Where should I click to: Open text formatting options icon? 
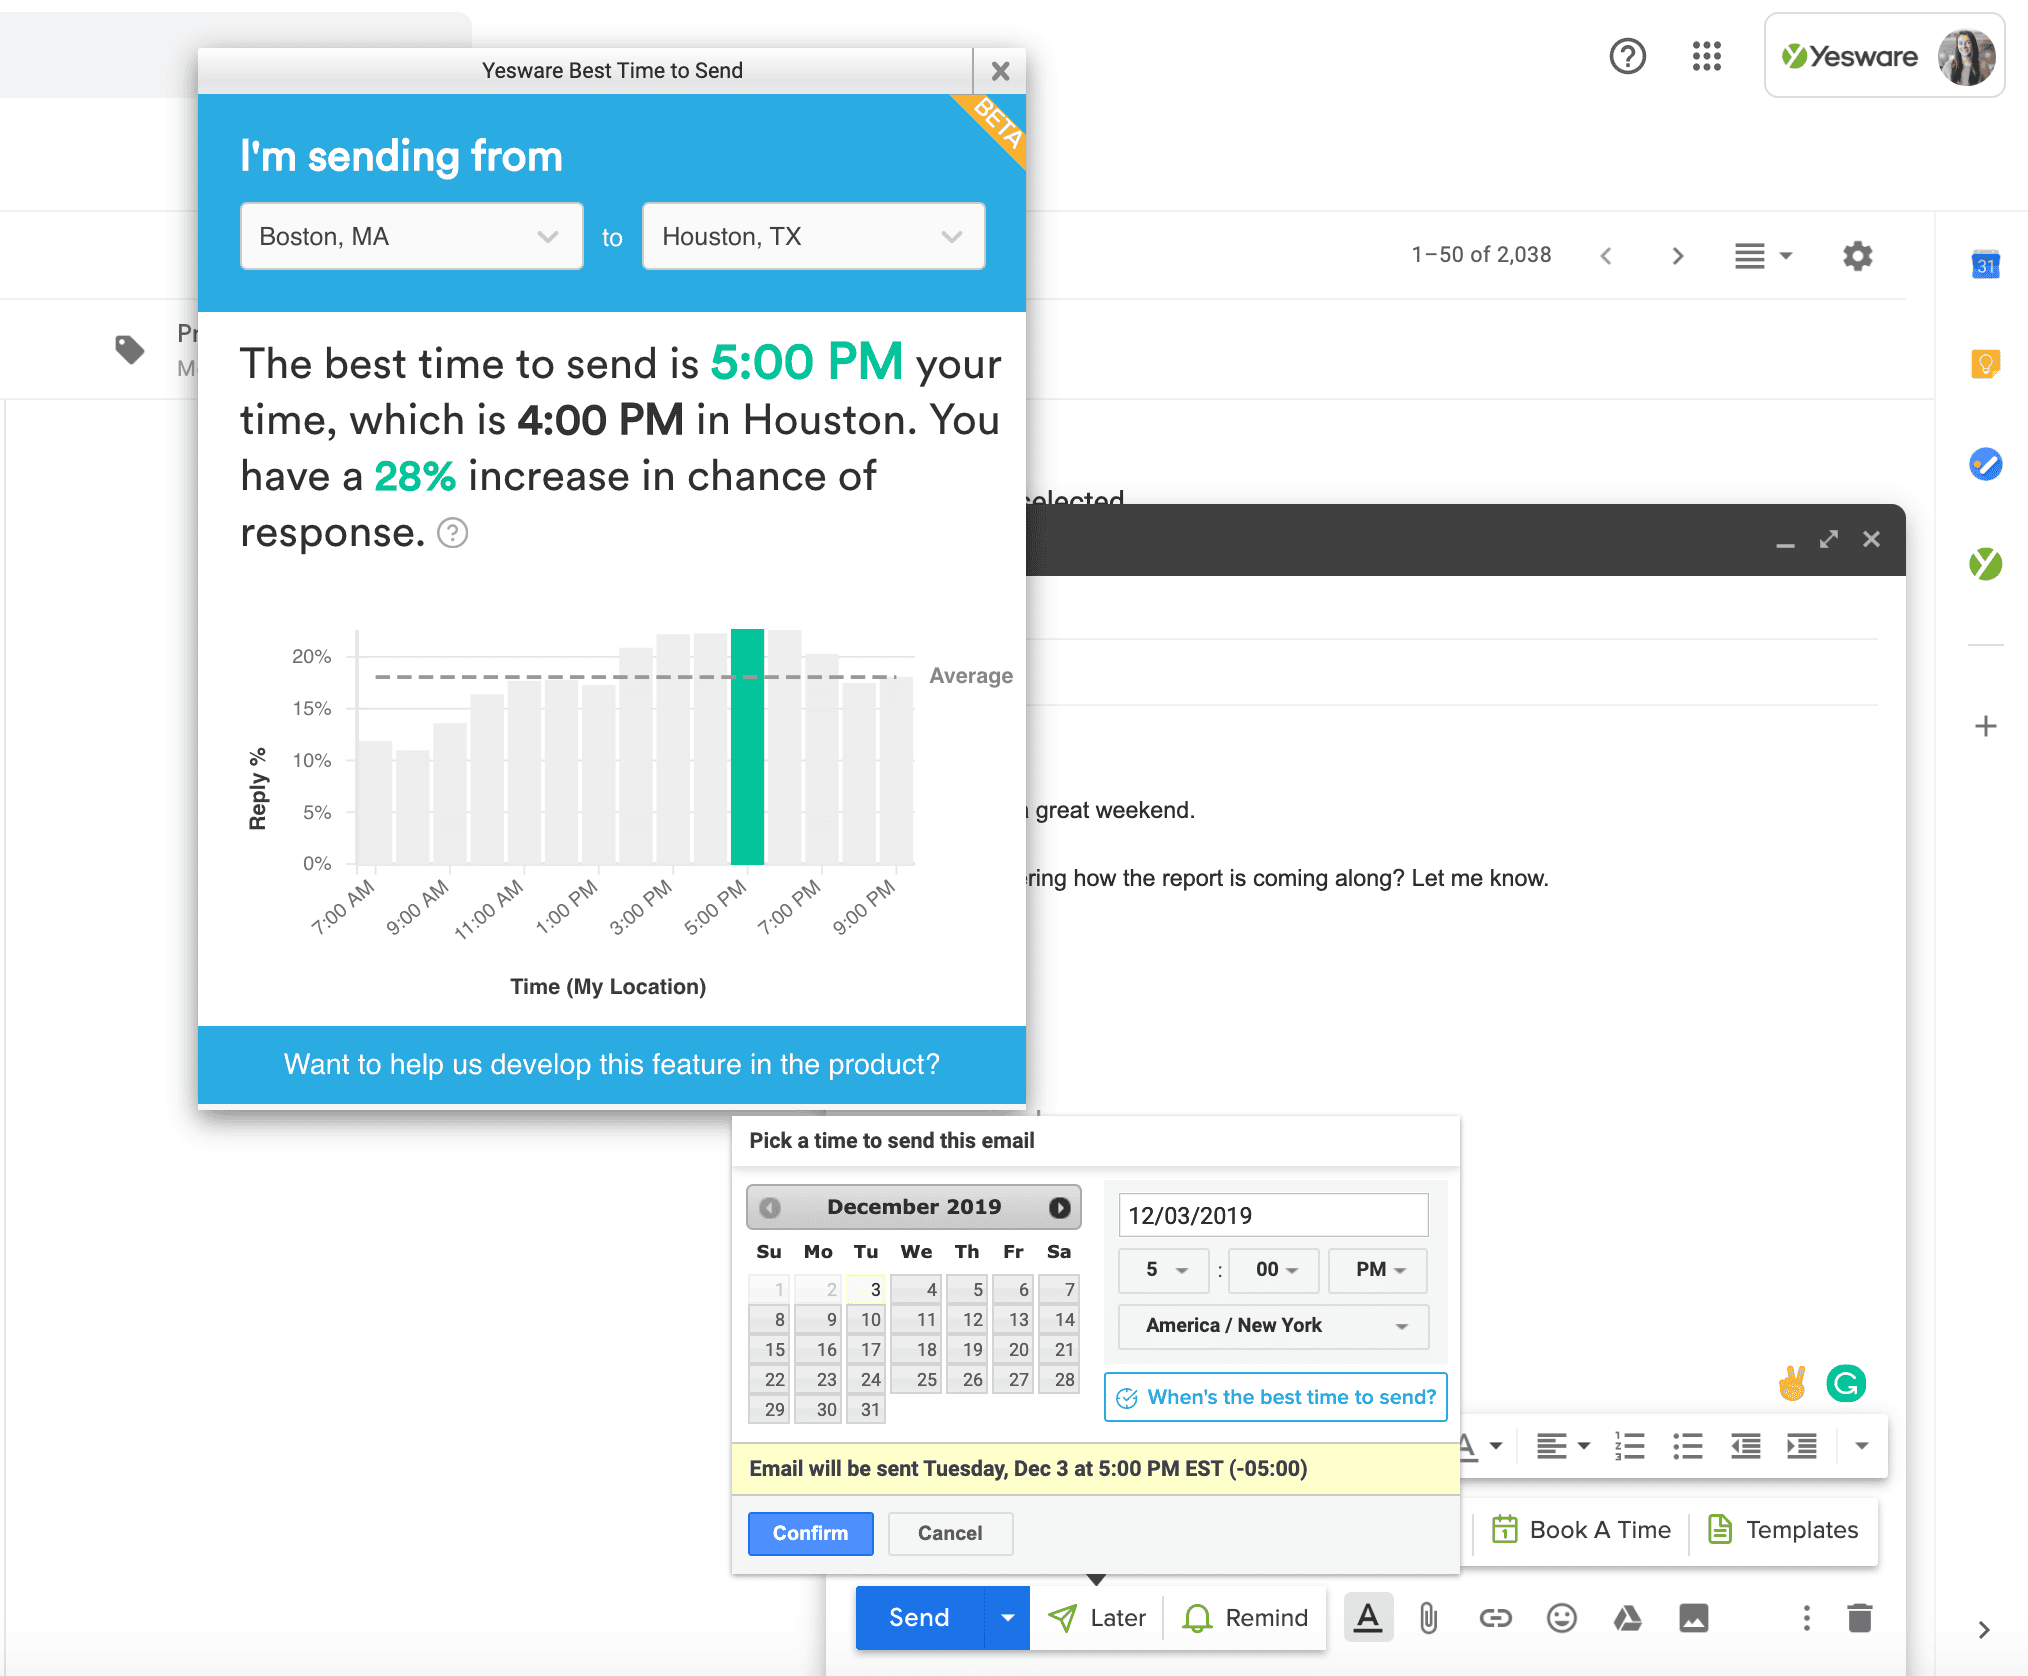click(x=1368, y=1618)
